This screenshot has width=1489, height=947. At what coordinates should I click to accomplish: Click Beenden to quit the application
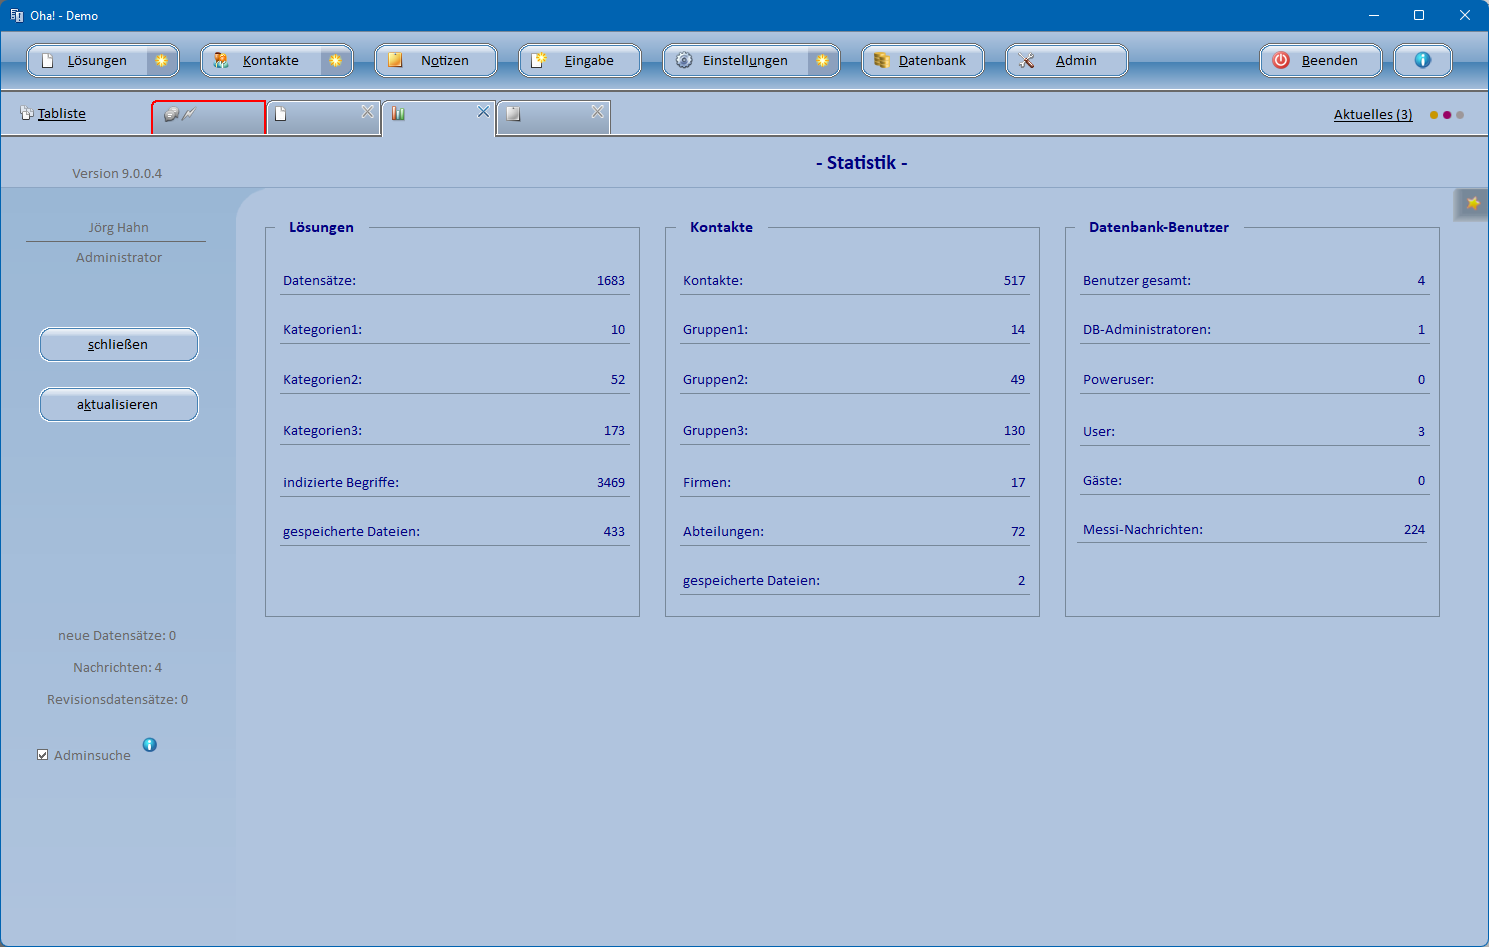[x=1320, y=61]
